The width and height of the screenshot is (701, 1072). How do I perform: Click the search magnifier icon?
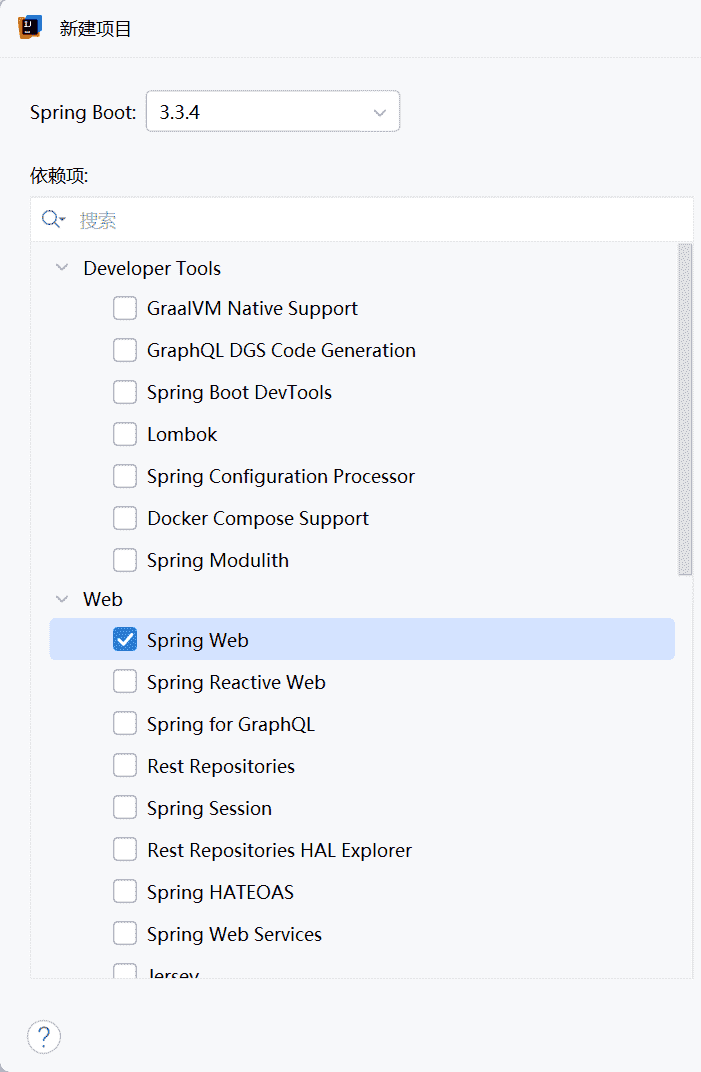[52, 220]
